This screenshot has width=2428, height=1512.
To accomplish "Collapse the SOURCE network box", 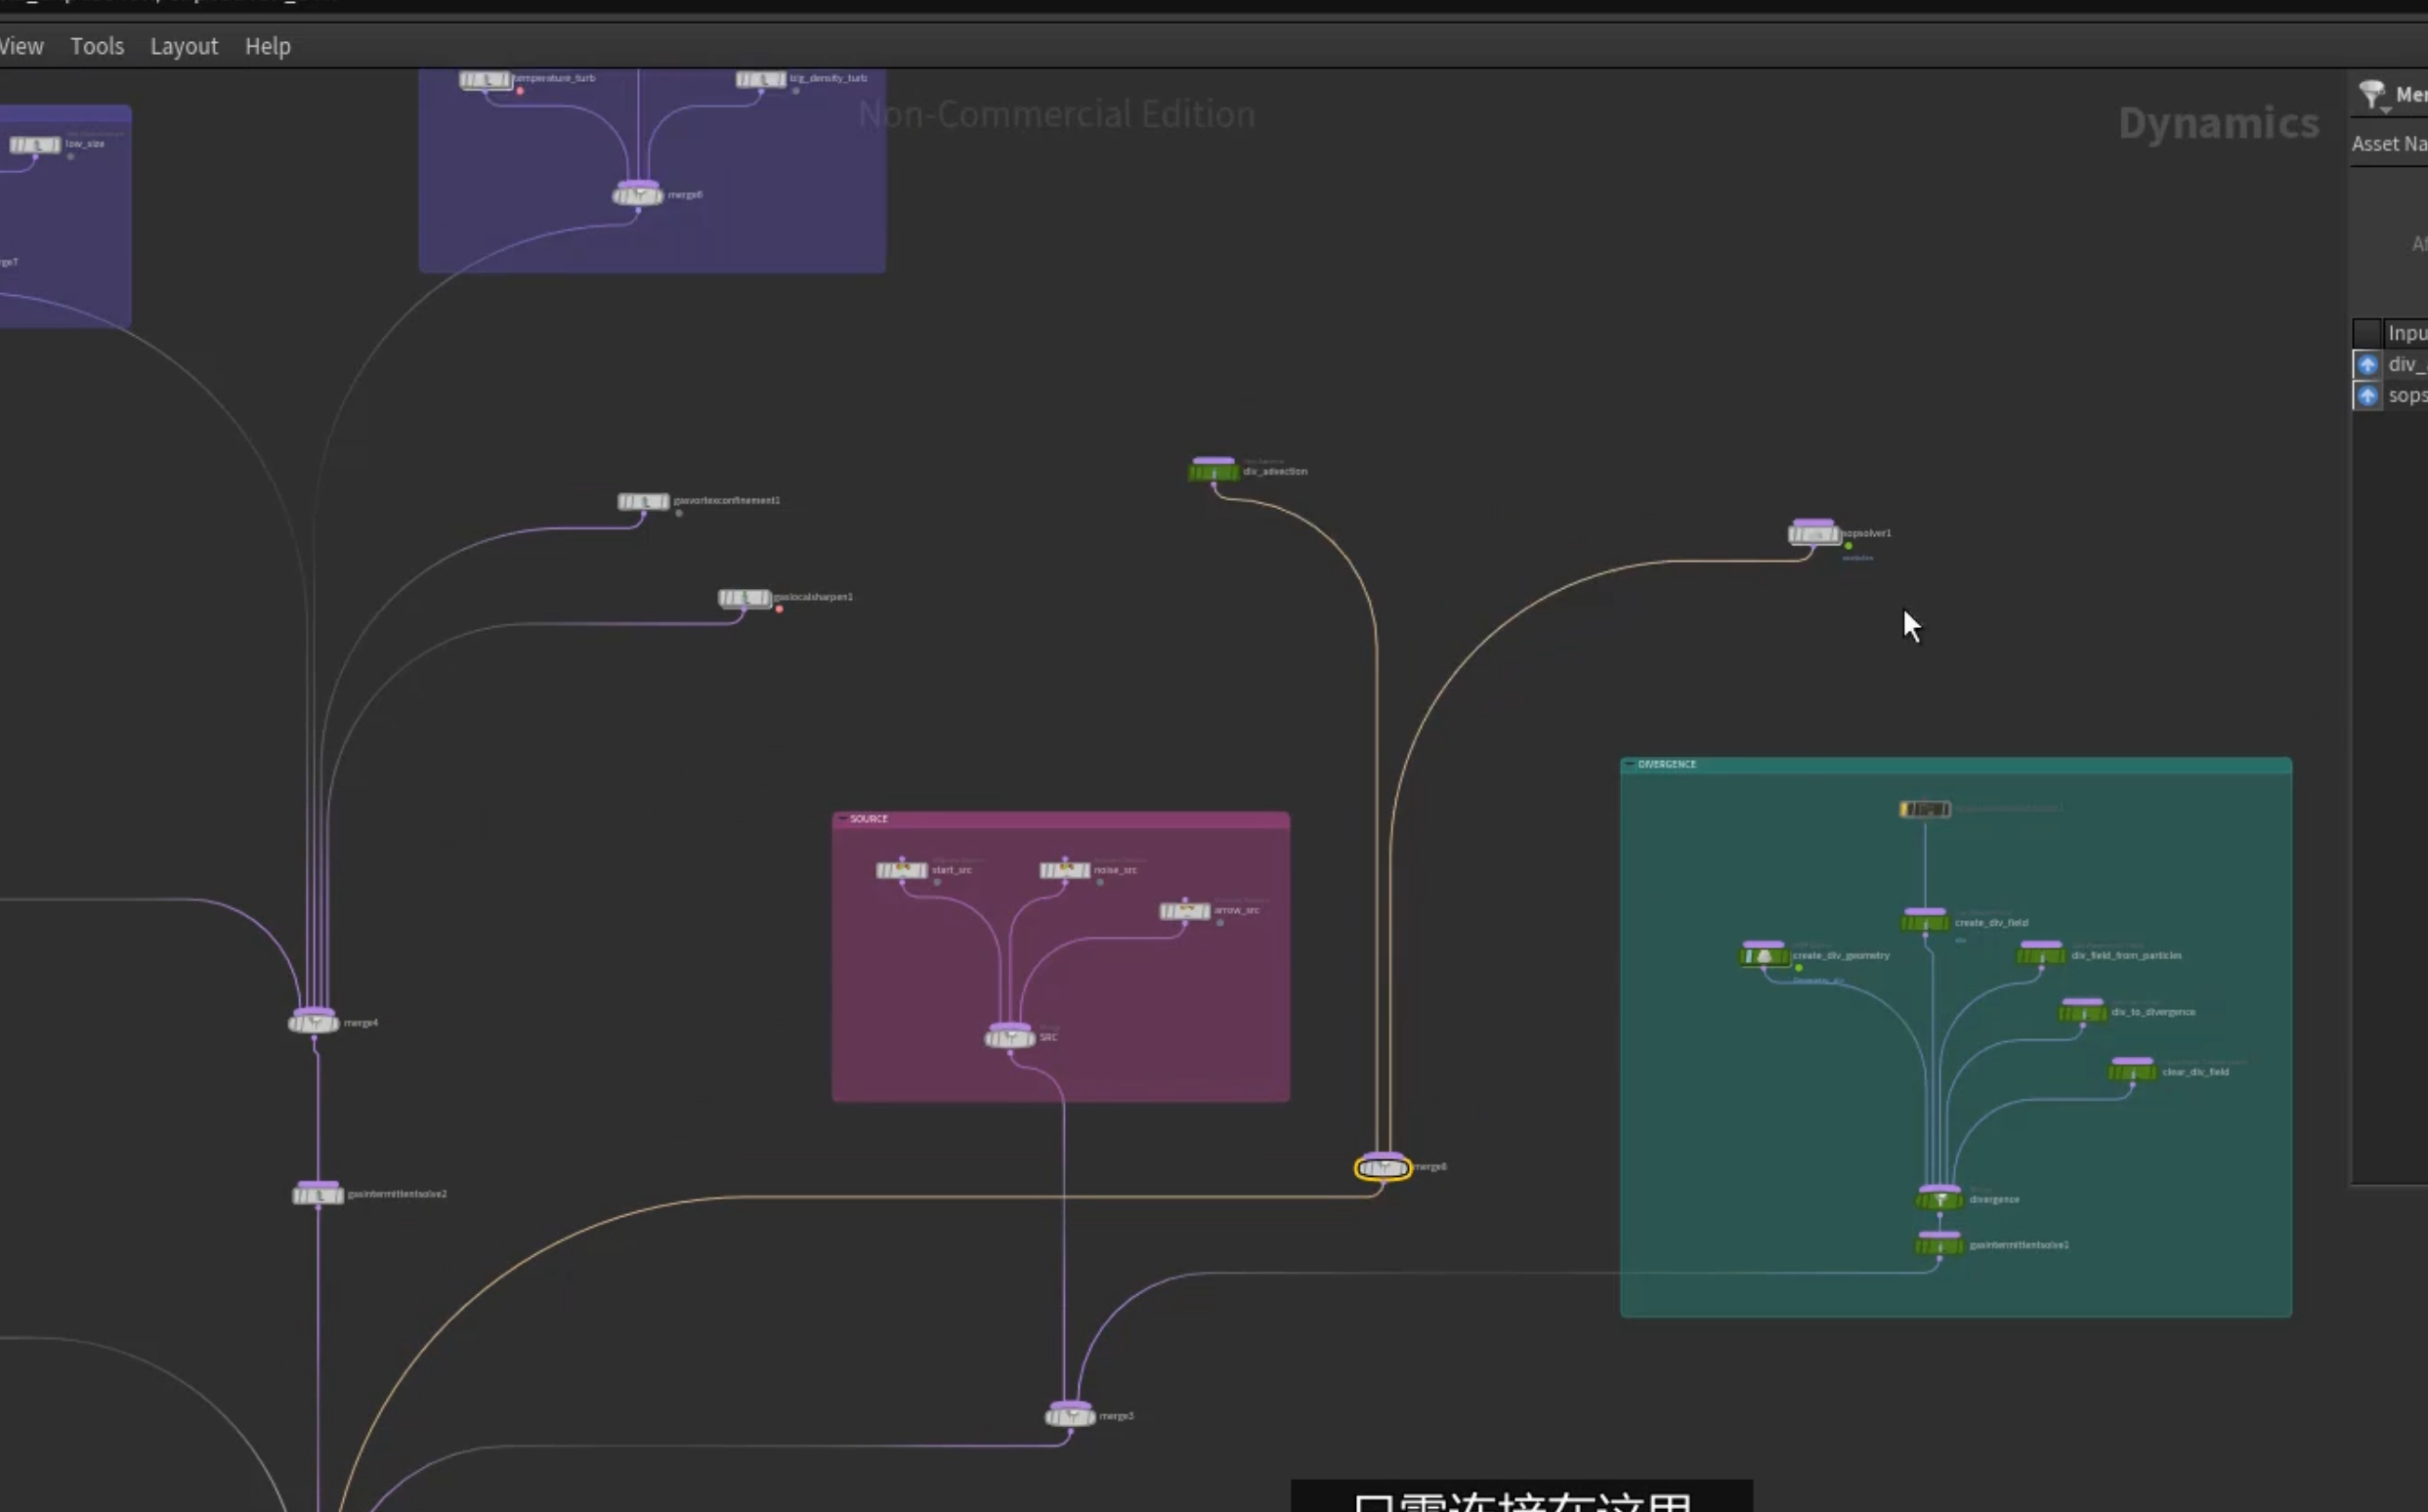I will point(842,819).
